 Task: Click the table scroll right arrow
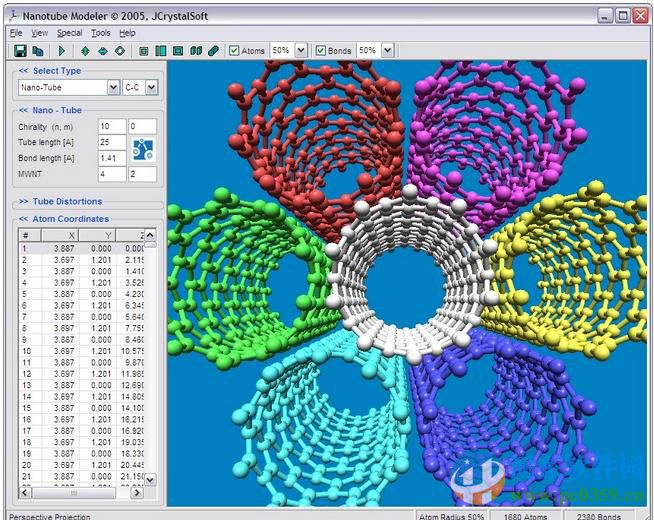click(137, 493)
